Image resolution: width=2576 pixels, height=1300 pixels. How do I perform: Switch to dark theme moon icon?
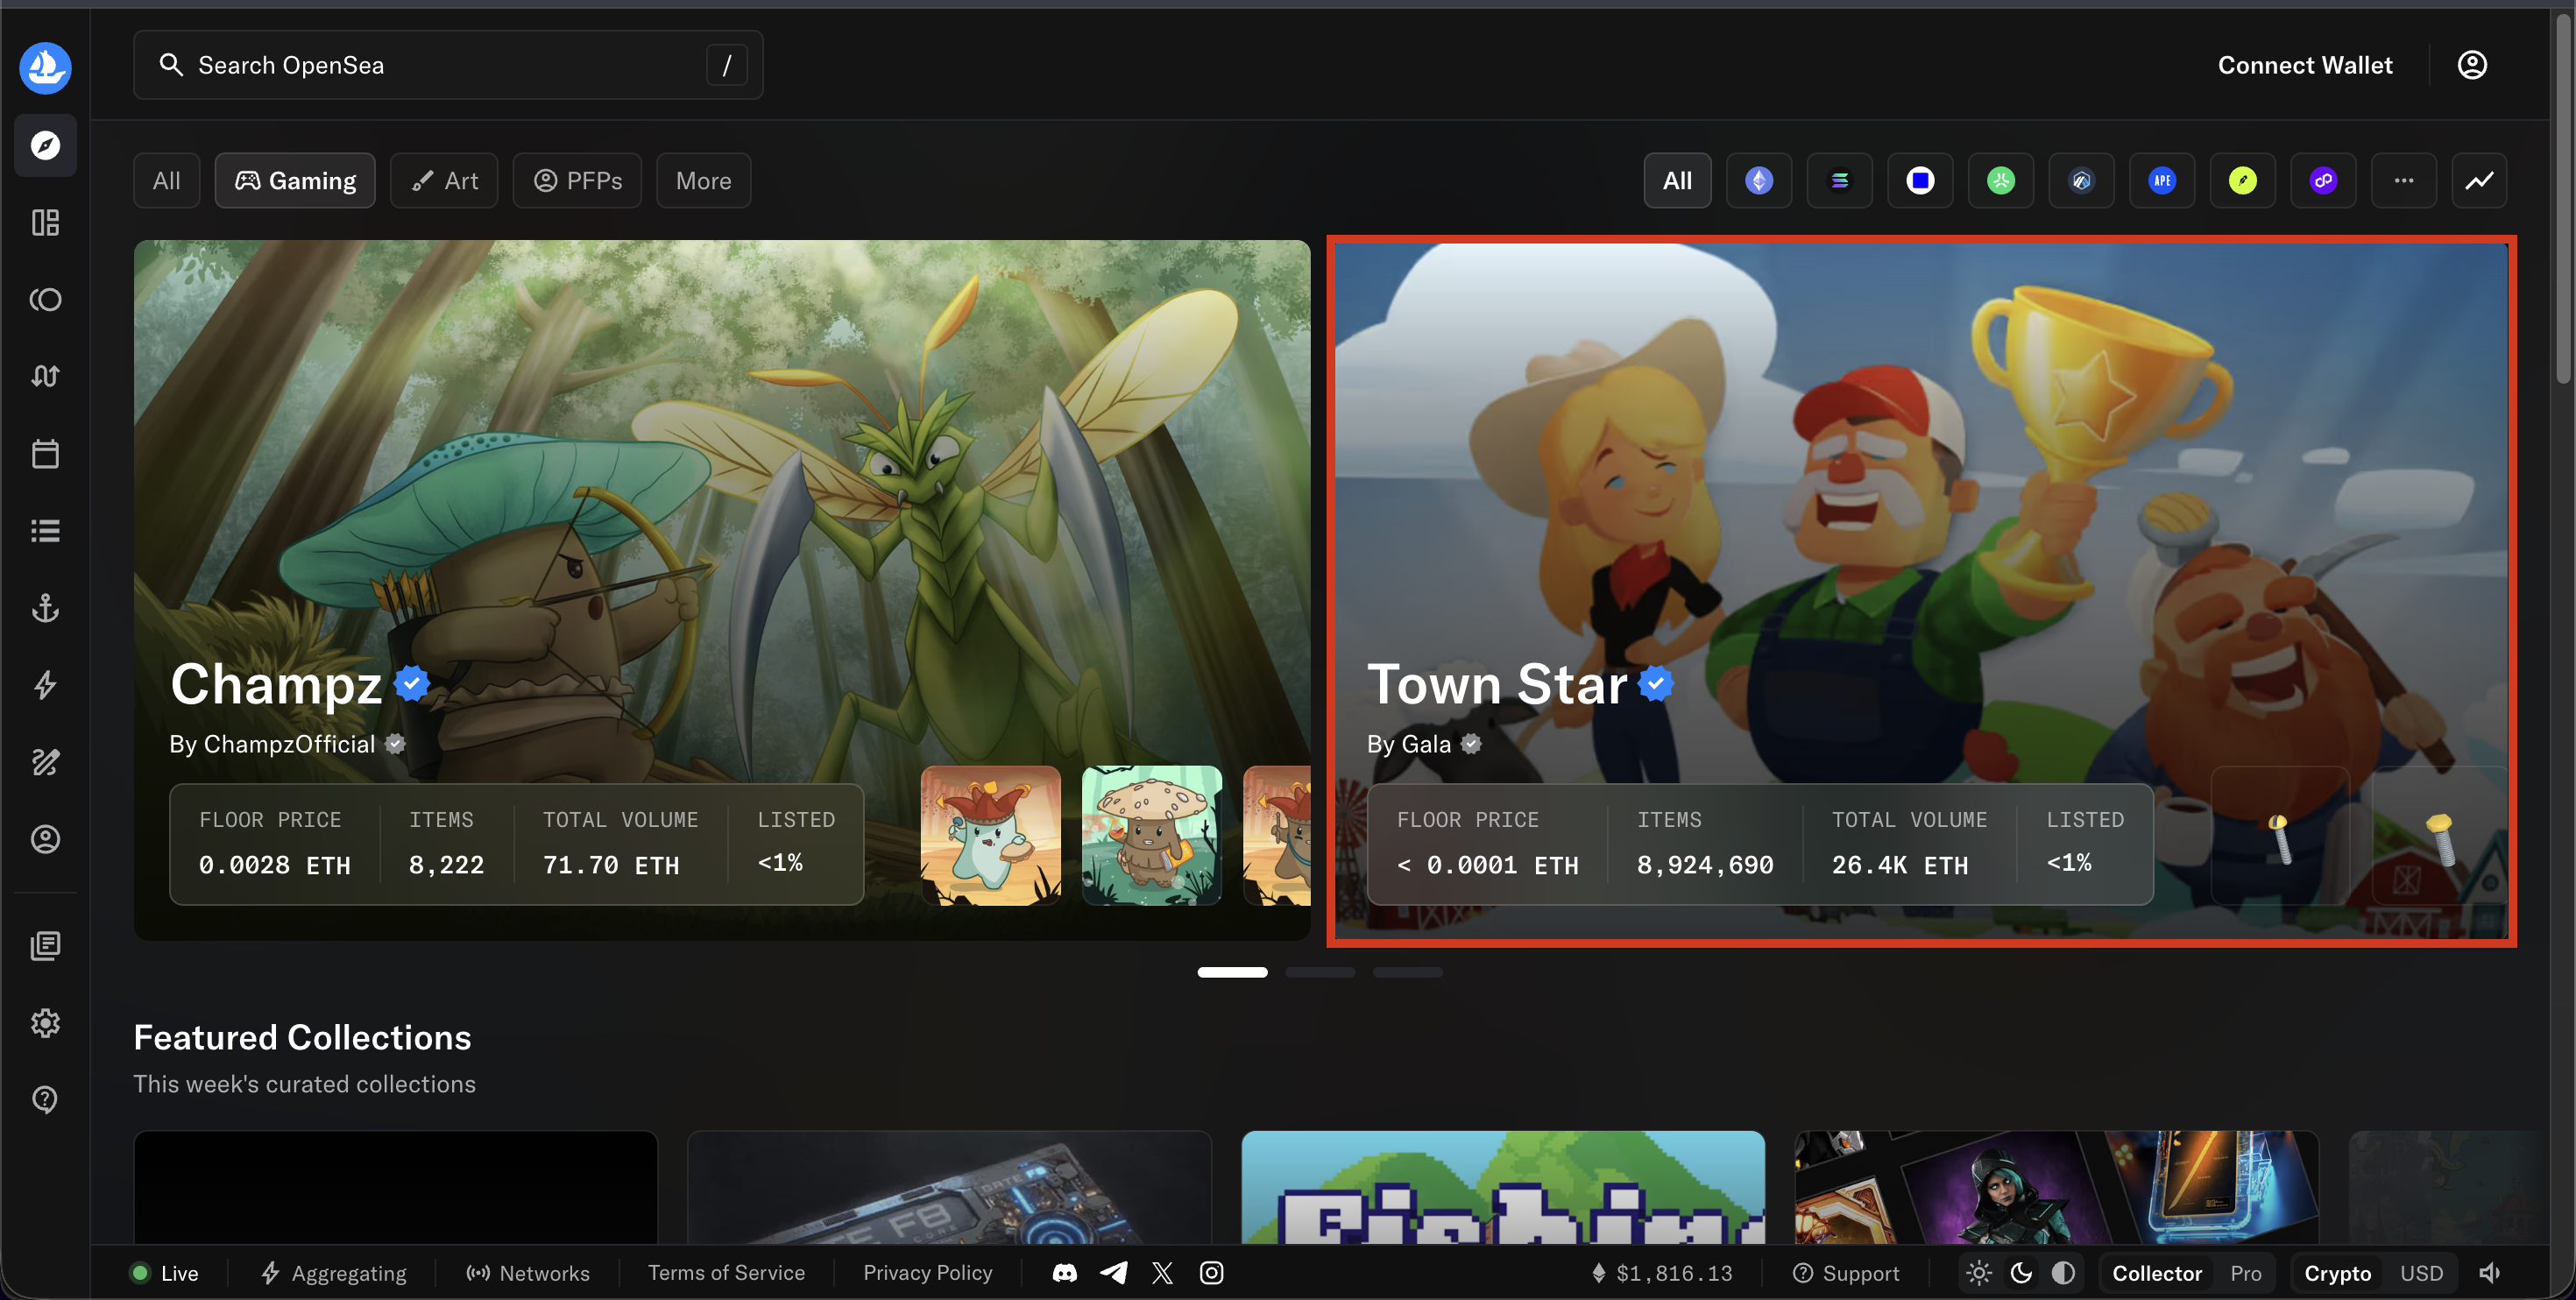[2021, 1273]
